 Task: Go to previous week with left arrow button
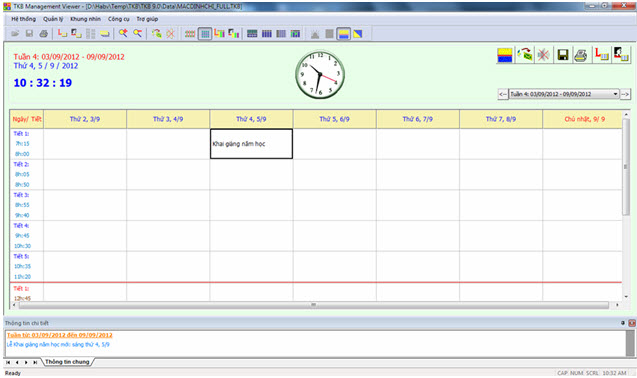pos(503,94)
